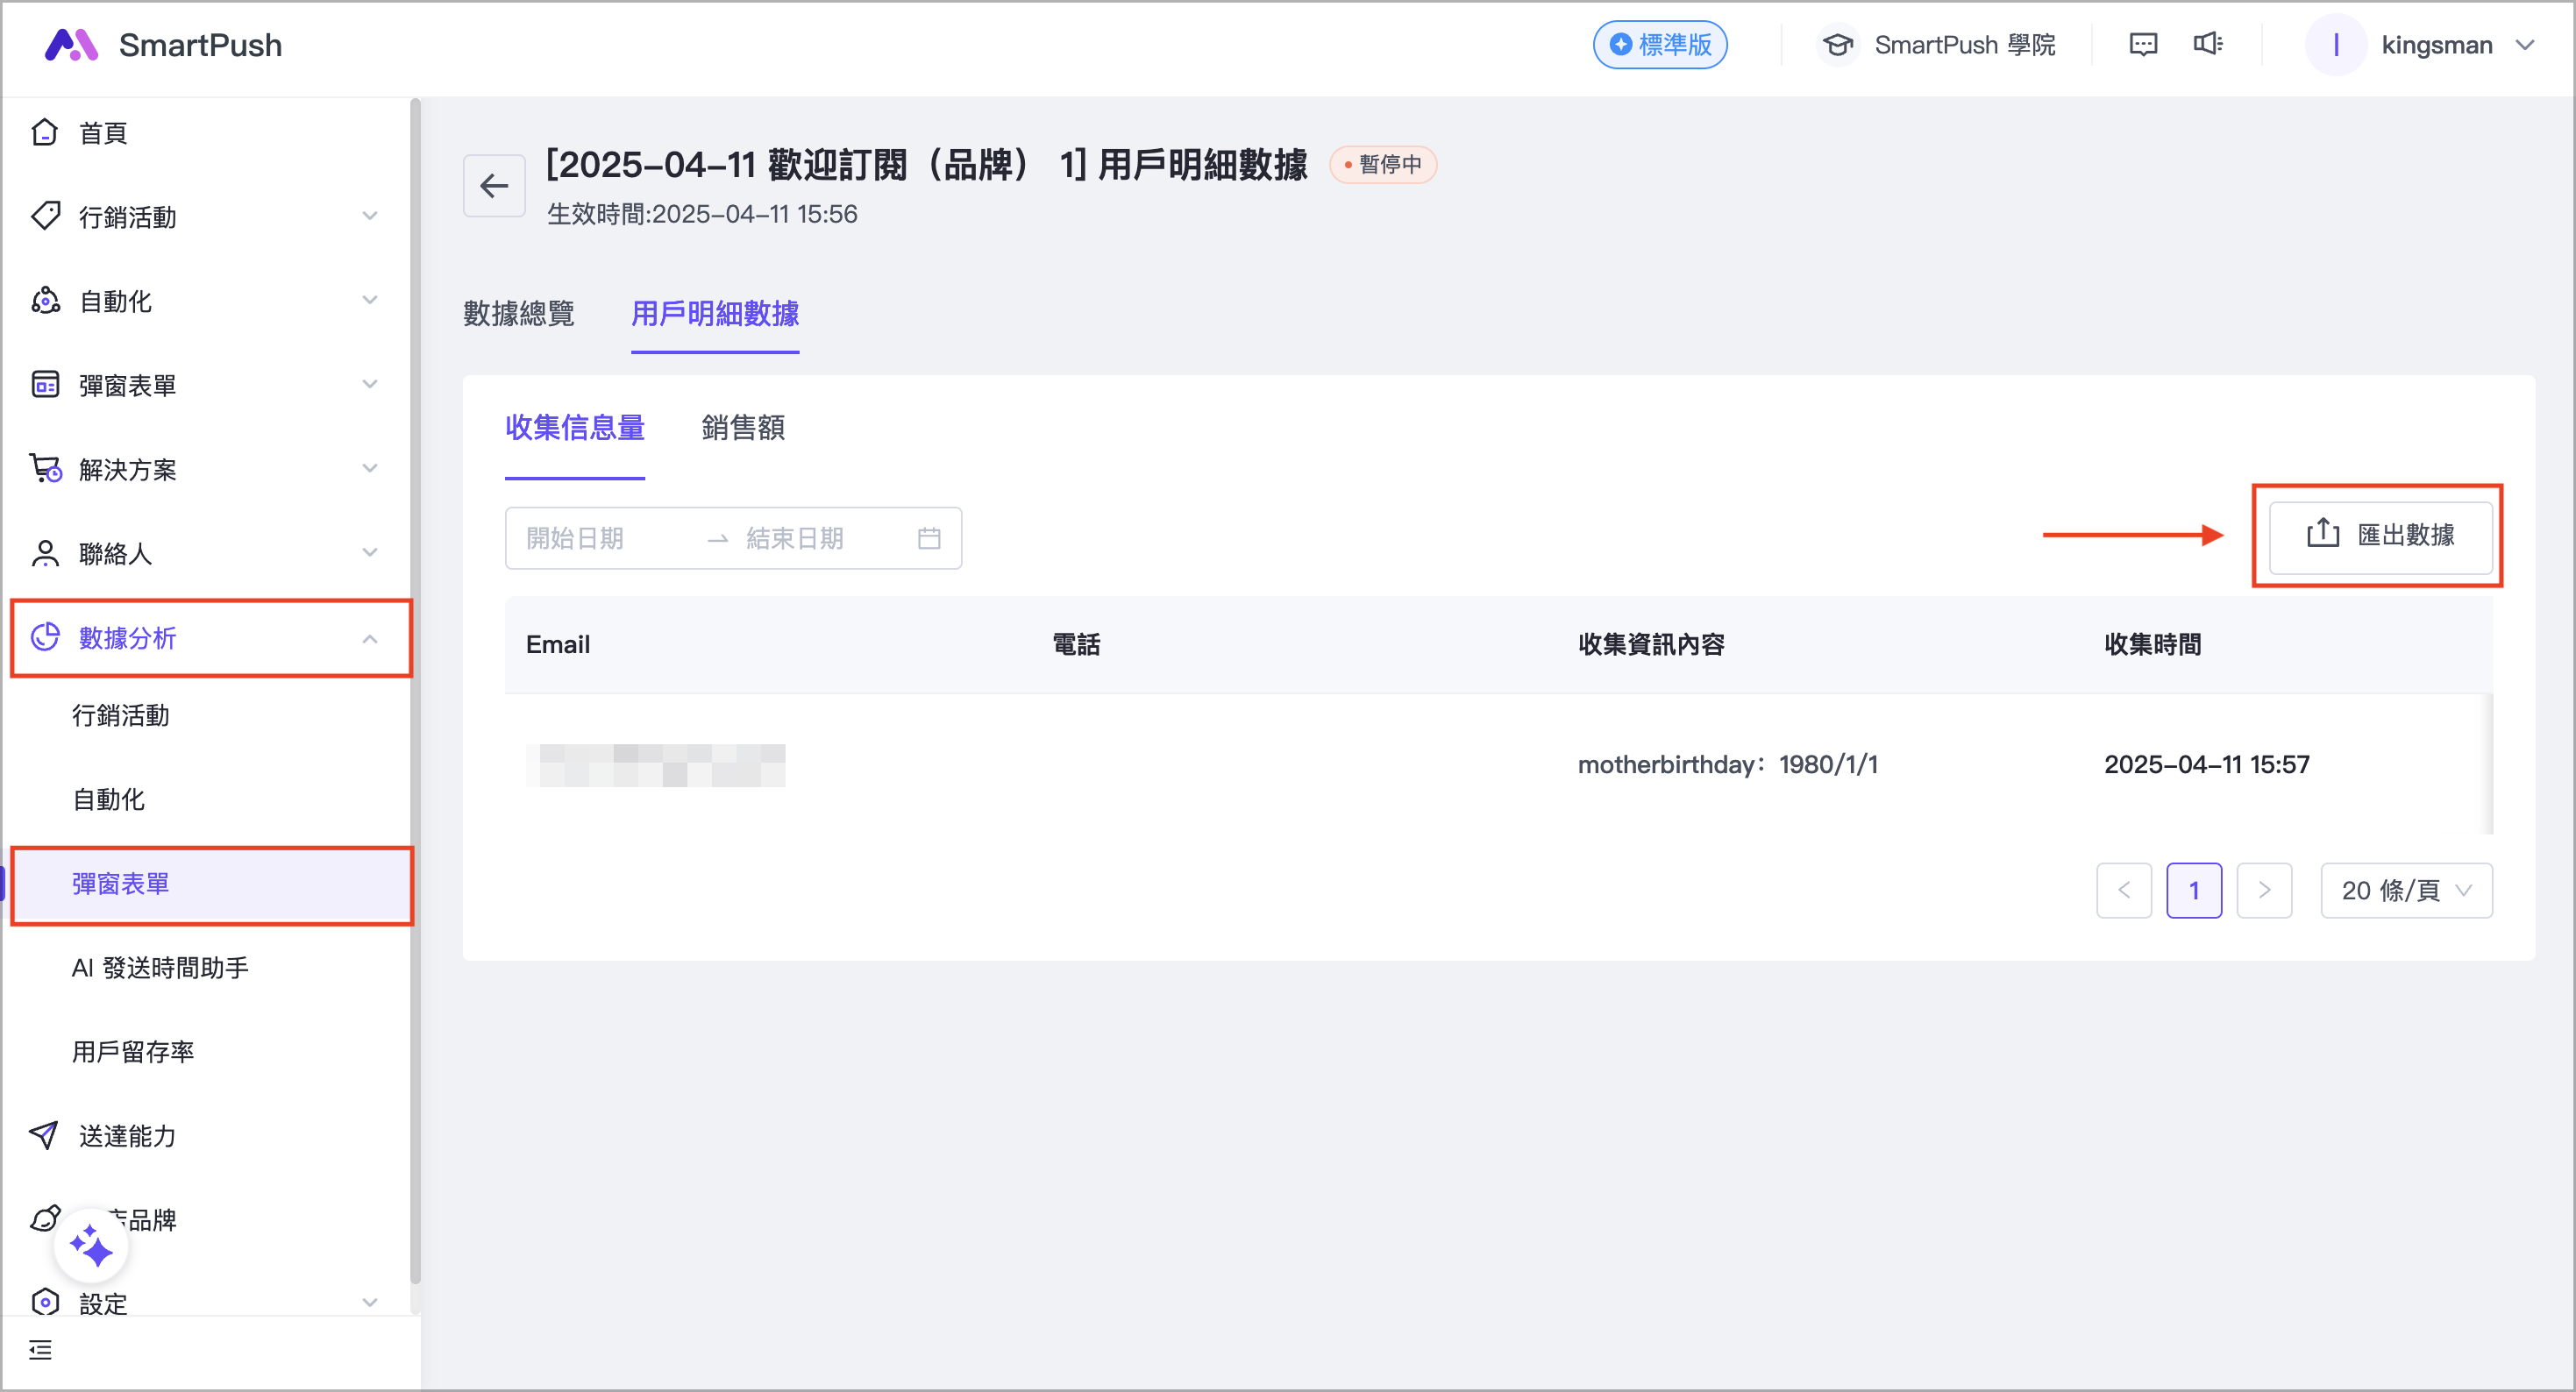Open the calendar icon in date range picker
The width and height of the screenshot is (2576, 1392).
(x=929, y=538)
